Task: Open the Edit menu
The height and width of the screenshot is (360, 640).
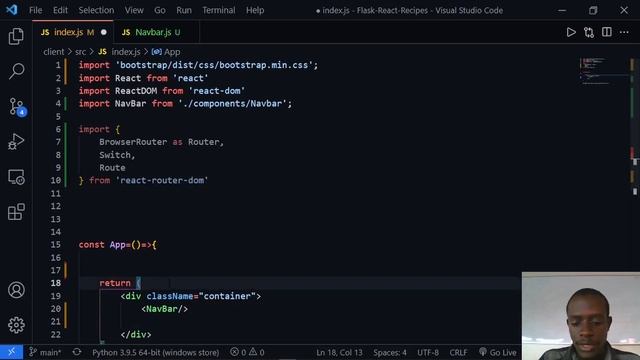Action: pyautogui.click(x=60, y=10)
